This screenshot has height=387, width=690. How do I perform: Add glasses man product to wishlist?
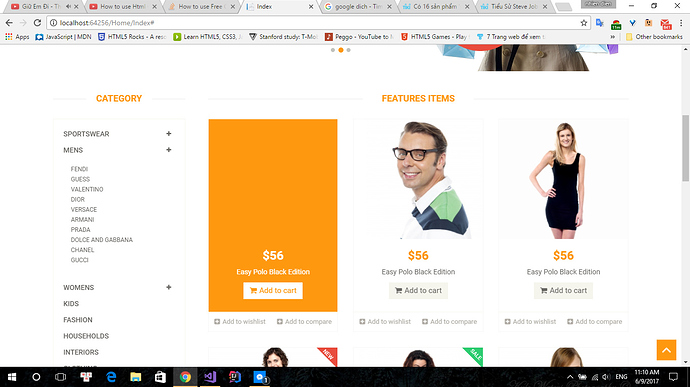tap(385, 322)
